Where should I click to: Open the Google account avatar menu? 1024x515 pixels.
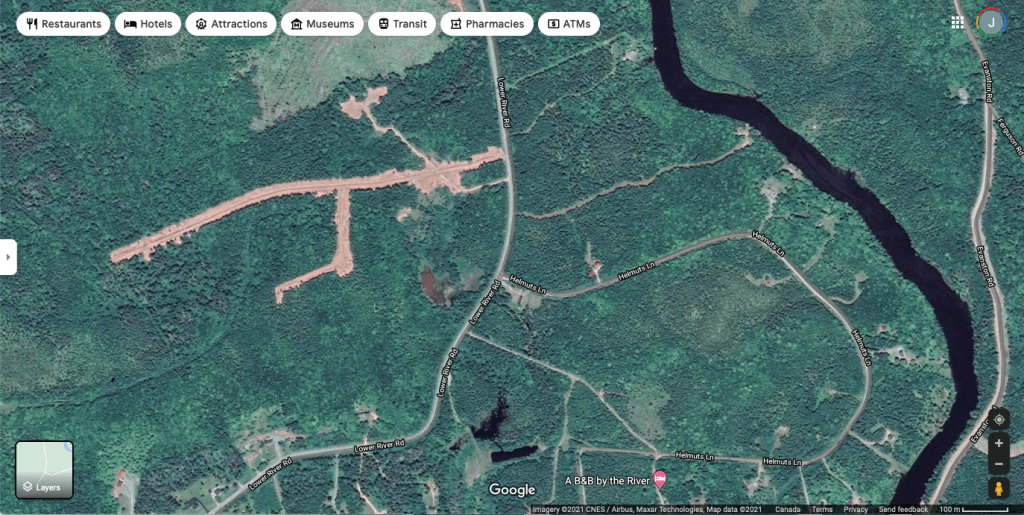990,22
